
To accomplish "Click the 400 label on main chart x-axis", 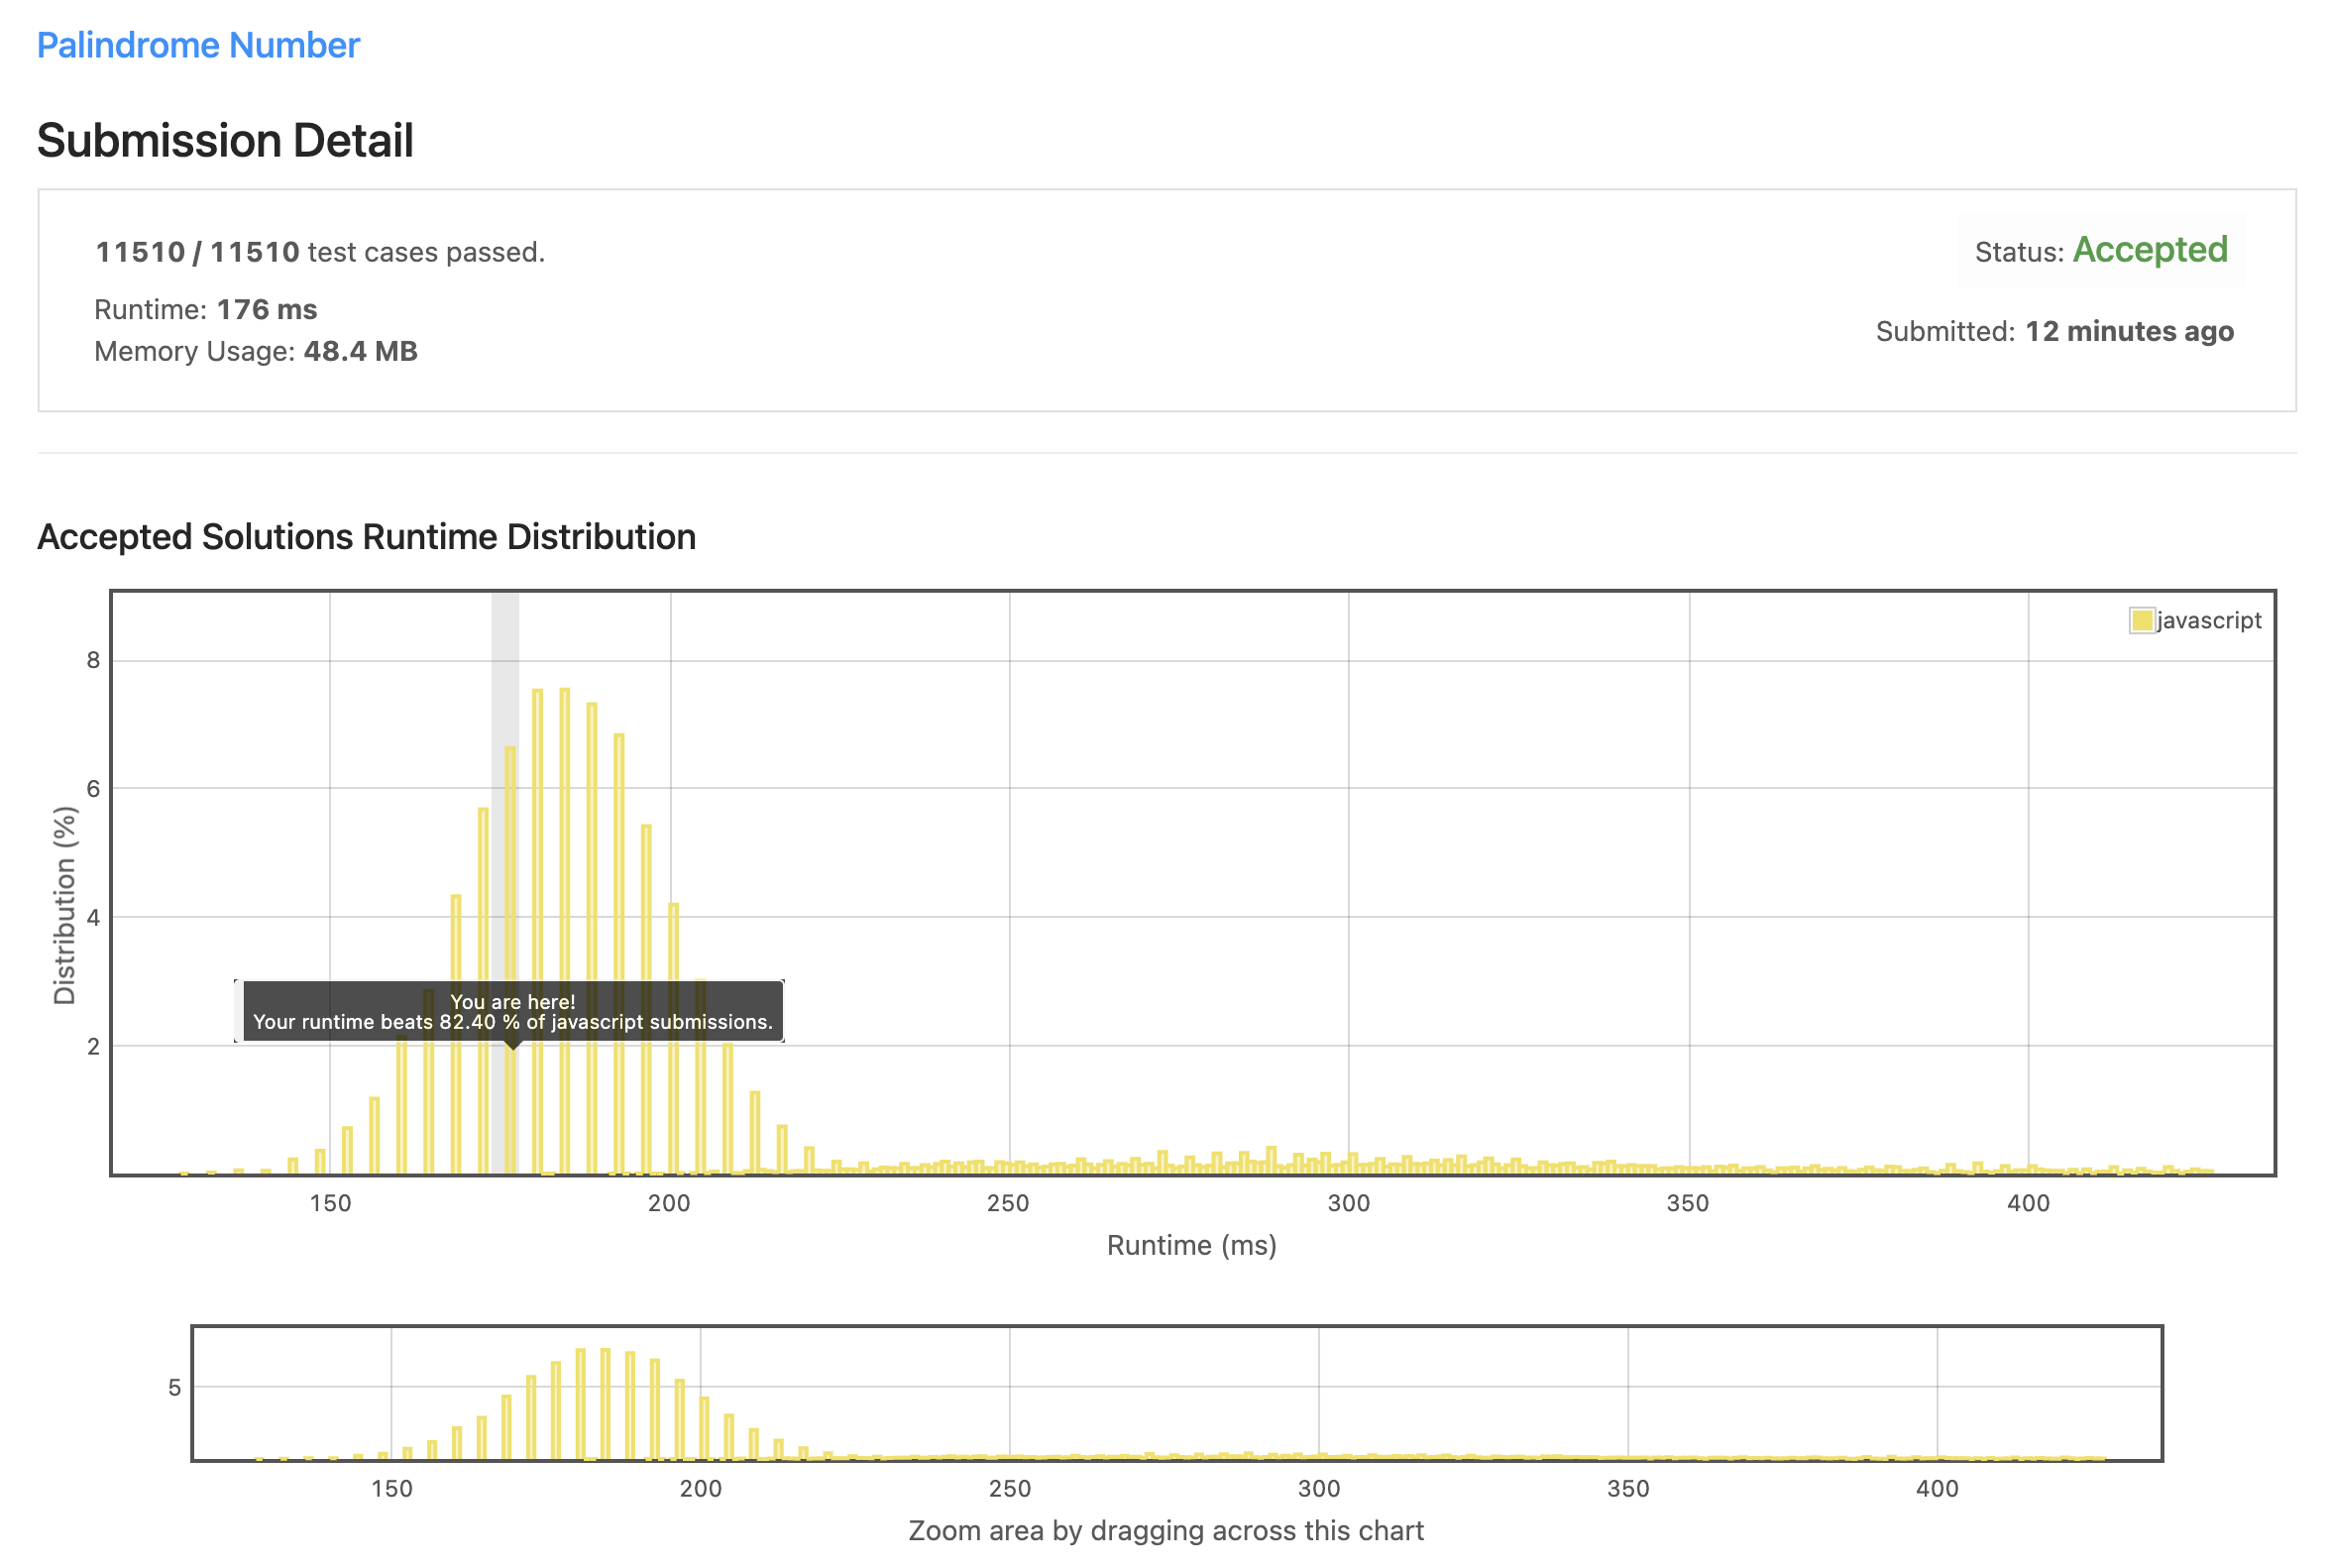I will [2027, 1203].
